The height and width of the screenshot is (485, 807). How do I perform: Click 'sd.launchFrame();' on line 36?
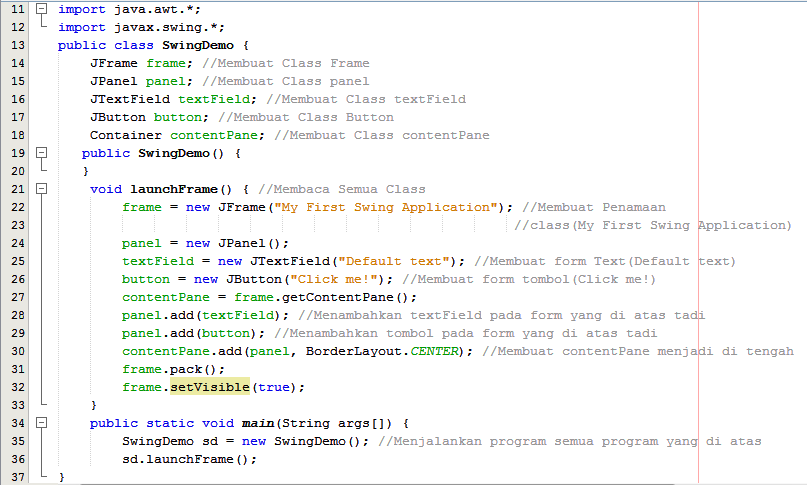click(189, 460)
